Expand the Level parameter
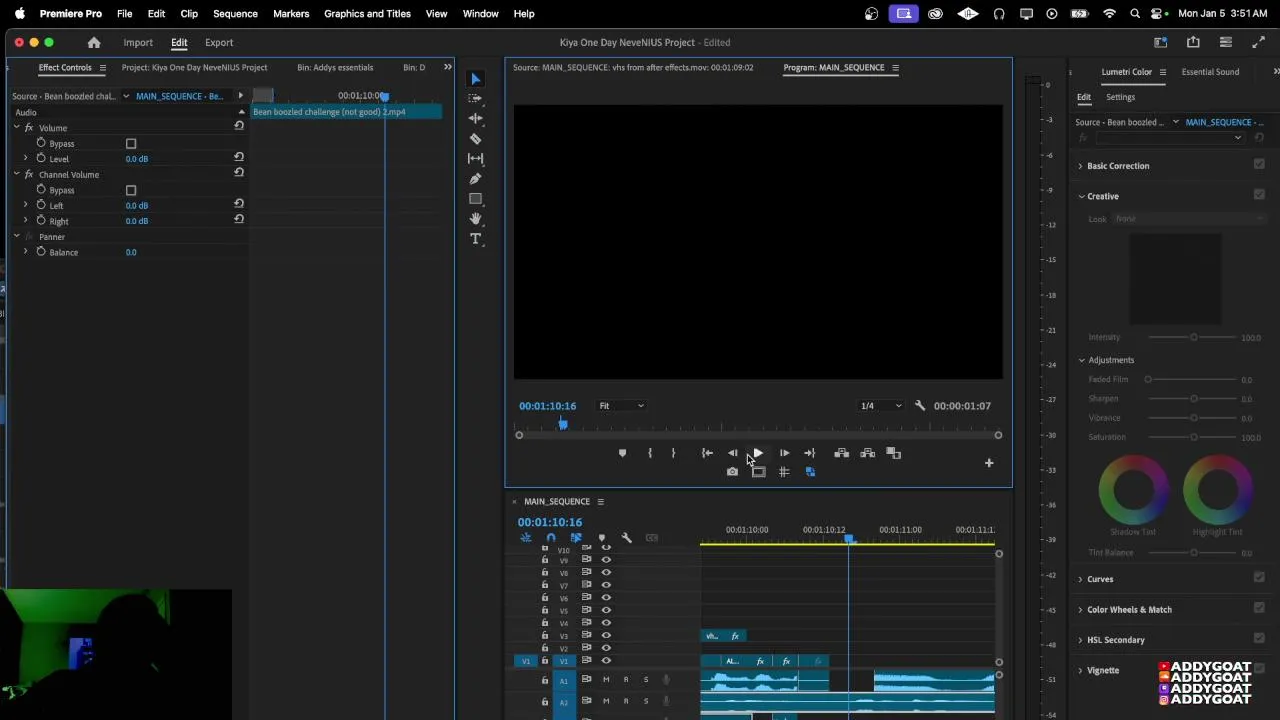 click(26, 159)
